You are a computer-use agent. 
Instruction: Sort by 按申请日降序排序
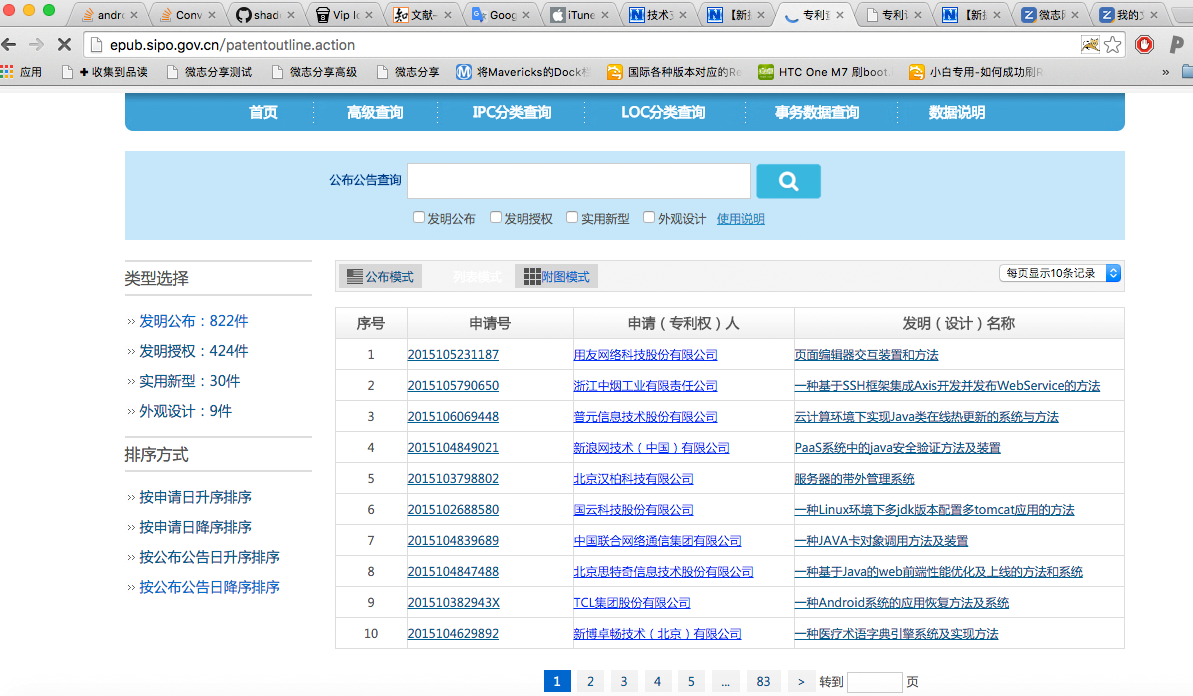(x=195, y=527)
